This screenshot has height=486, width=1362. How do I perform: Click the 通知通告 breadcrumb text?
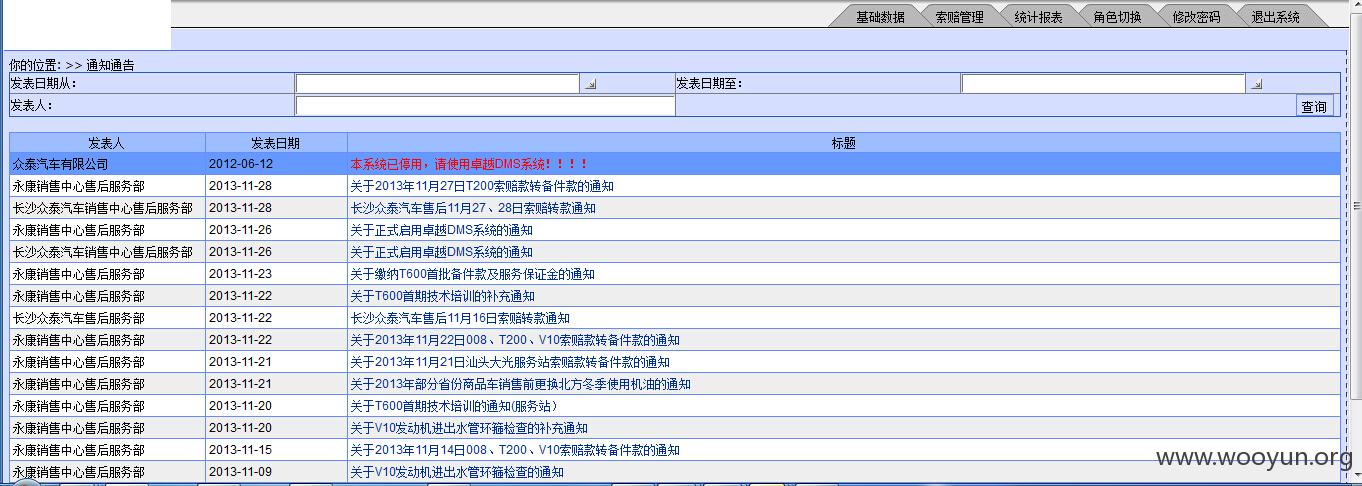110,65
